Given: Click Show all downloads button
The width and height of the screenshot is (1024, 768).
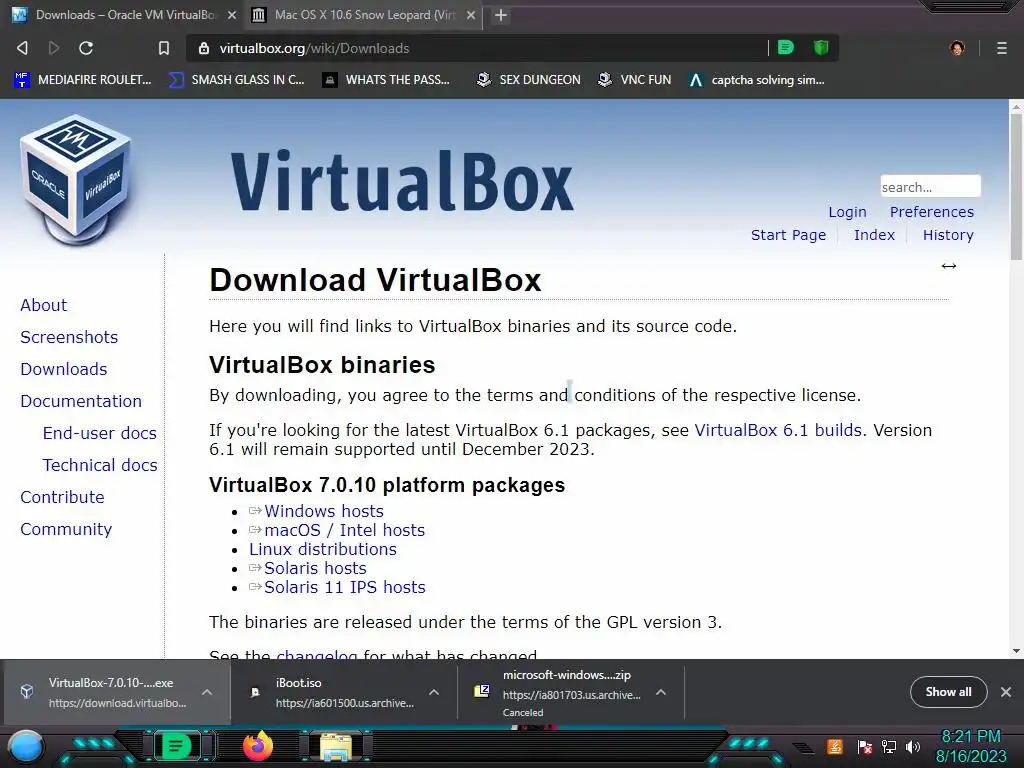Looking at the screenshot, I should coord(948,692).
